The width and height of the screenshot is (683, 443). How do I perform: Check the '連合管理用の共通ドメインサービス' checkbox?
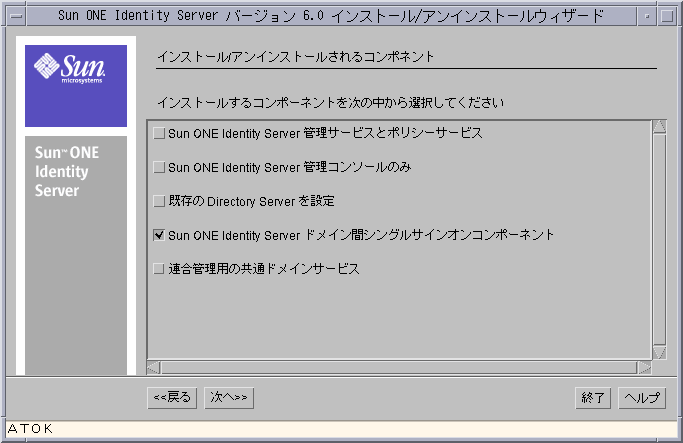tap(159, 269)
